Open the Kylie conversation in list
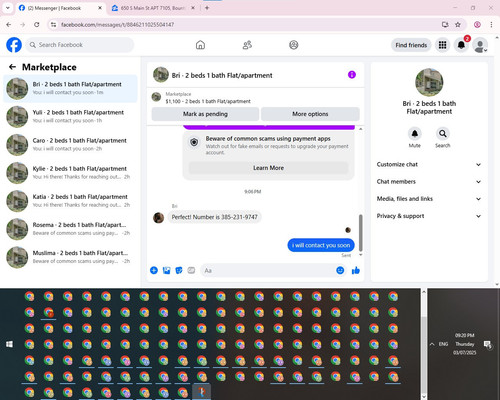Image resolution: width=500 pixels, height=400 pixels. pos(70,173)
